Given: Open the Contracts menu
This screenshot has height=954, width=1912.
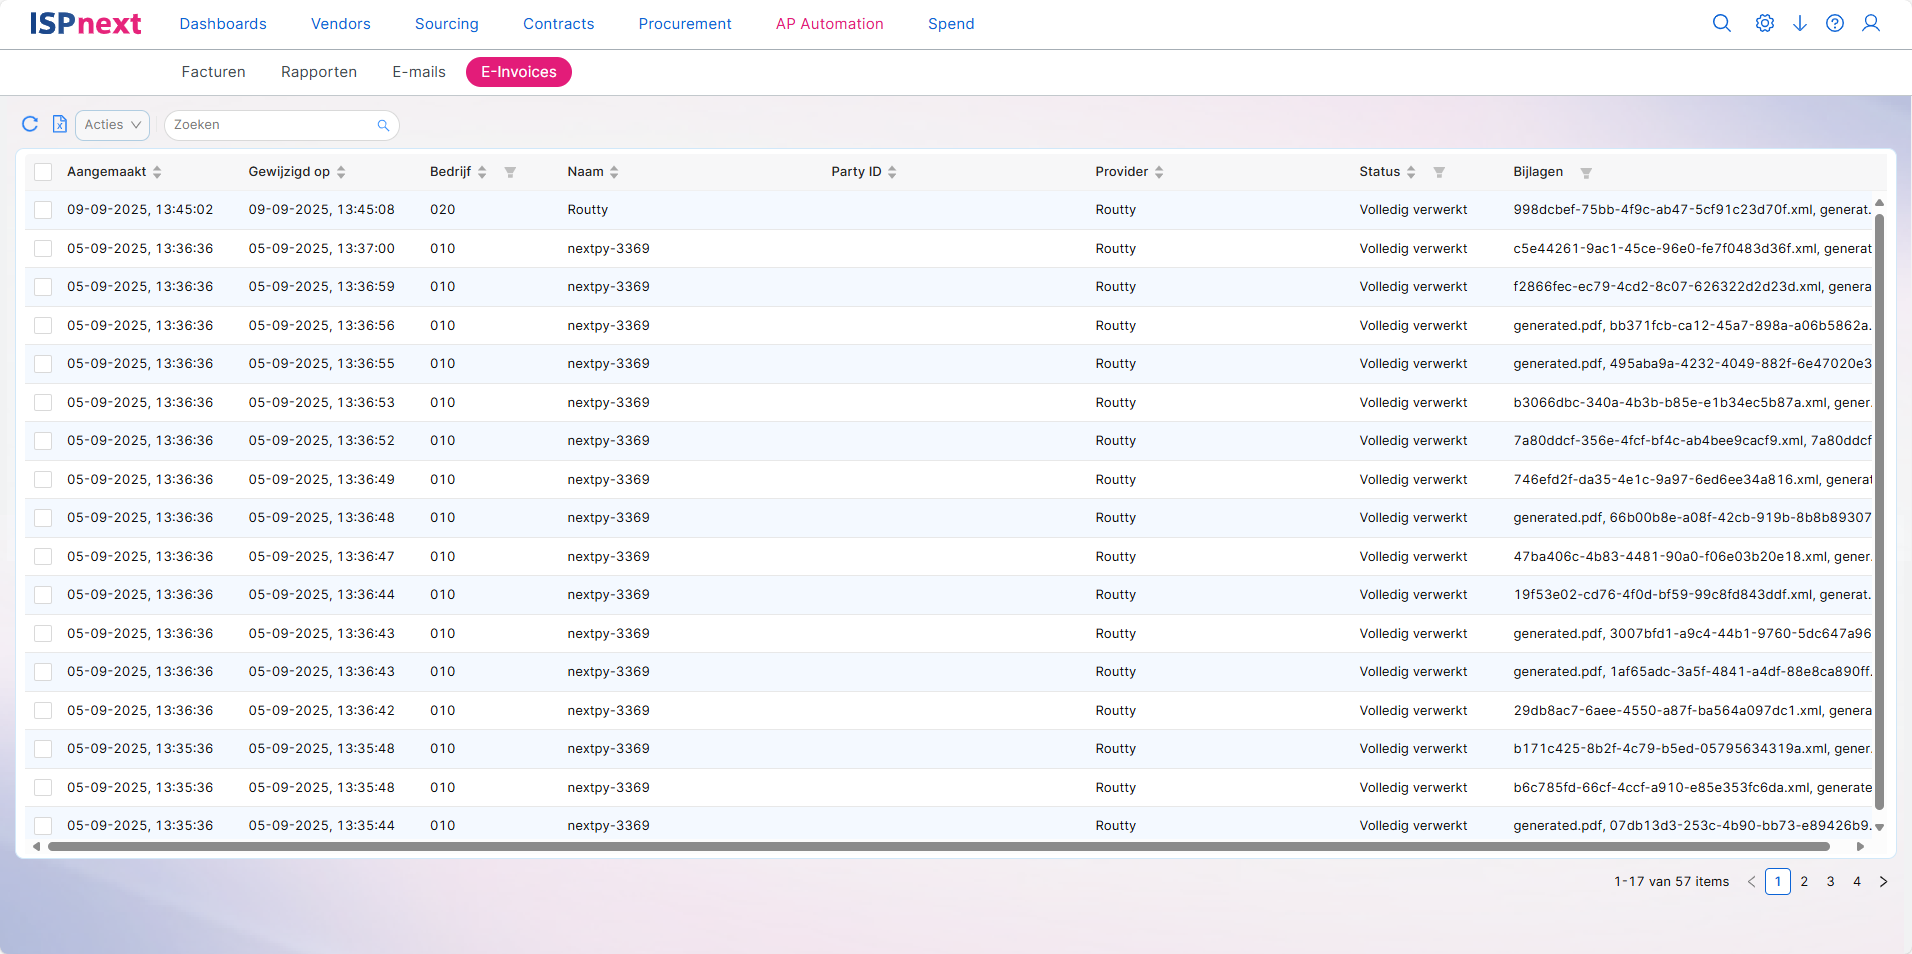Looking at the screenshot, I should (x=558, y=24).
